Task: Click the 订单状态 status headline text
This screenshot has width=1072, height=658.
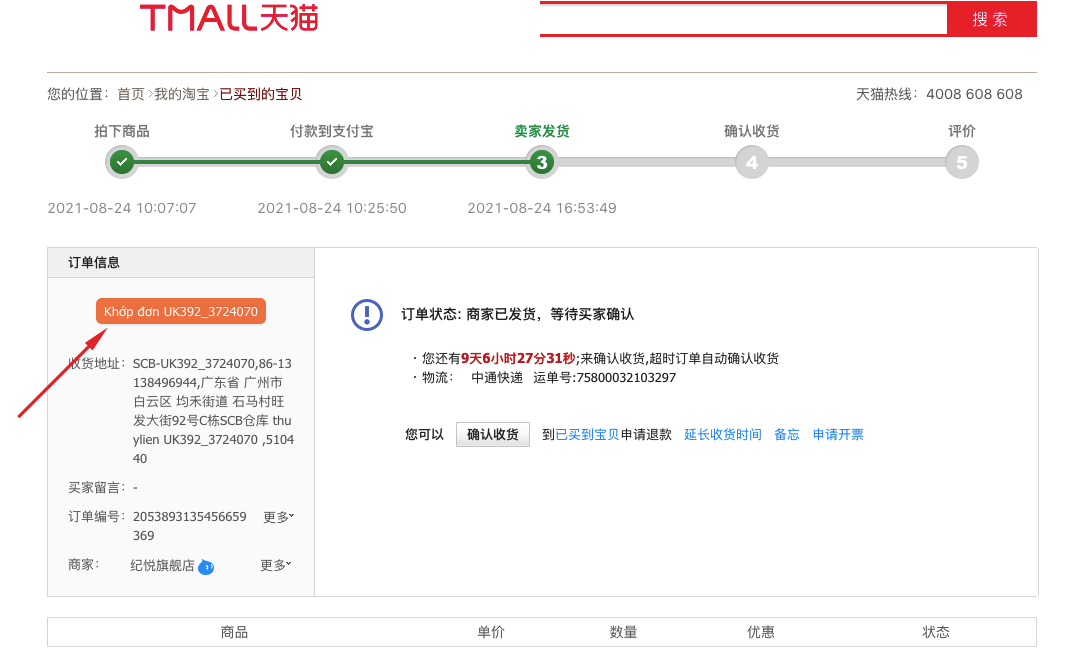Action: click(x=518, y=315)
